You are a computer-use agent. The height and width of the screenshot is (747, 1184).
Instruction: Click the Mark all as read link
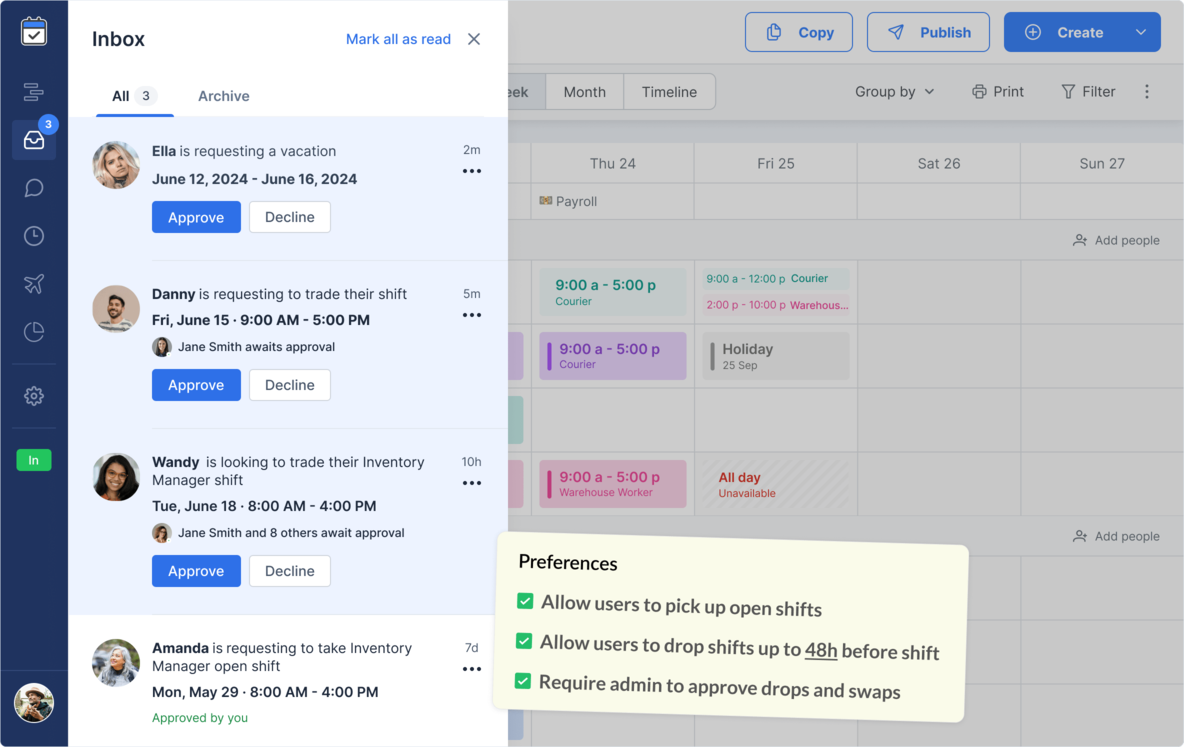(398, 39)
